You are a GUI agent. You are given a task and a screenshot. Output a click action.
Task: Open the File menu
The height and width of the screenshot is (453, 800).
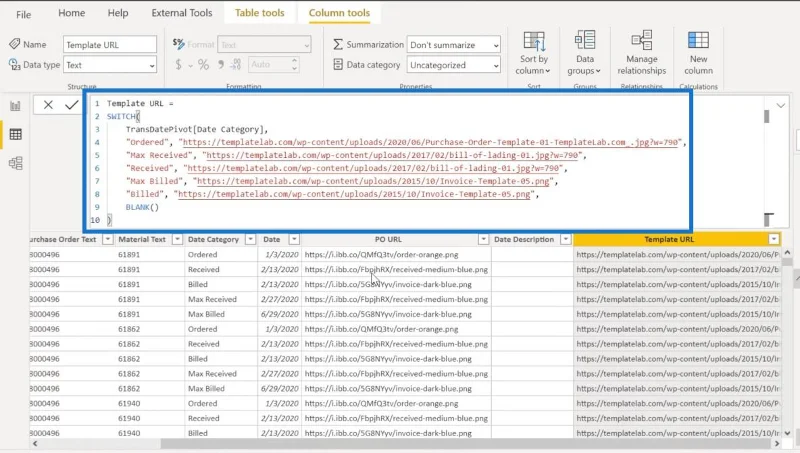click(x=23, y=14)
